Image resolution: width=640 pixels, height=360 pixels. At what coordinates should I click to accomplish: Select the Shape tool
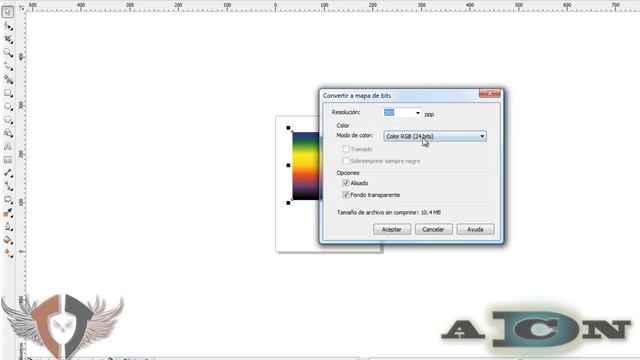click(8, 26)
